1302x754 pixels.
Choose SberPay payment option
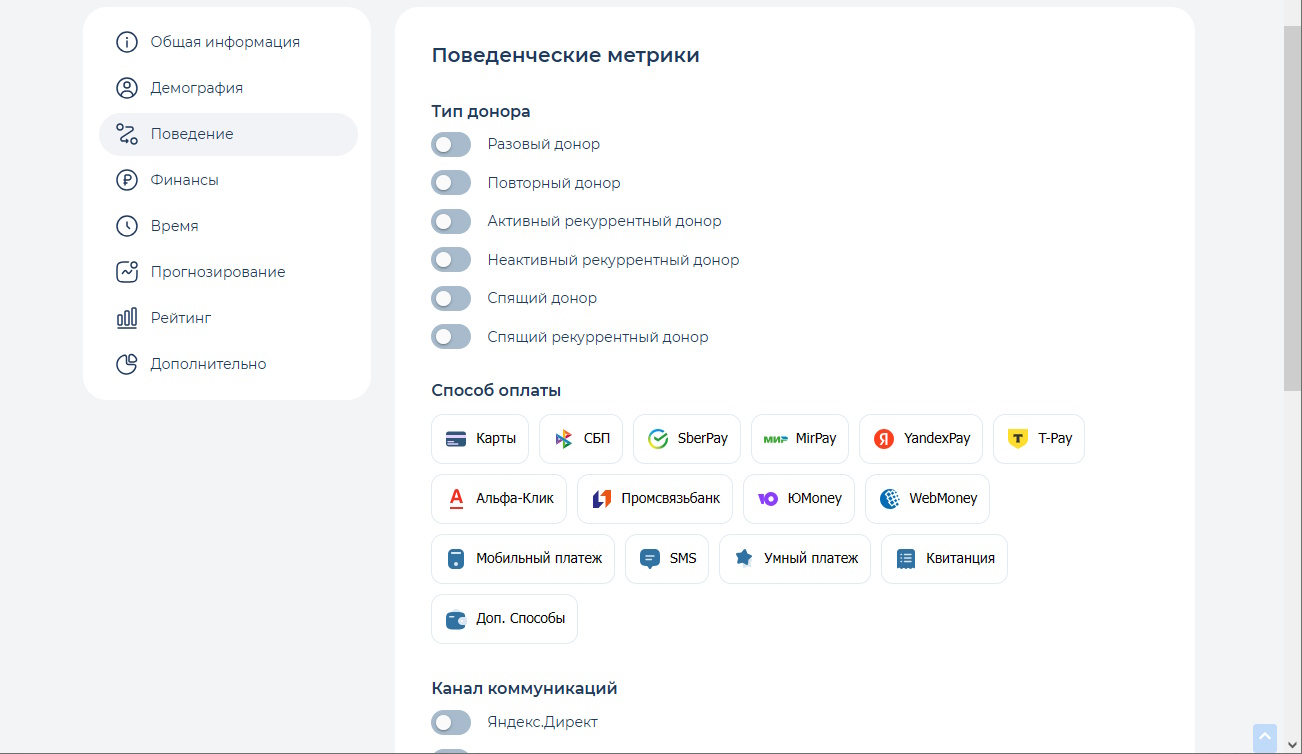[x=686, y=438]
